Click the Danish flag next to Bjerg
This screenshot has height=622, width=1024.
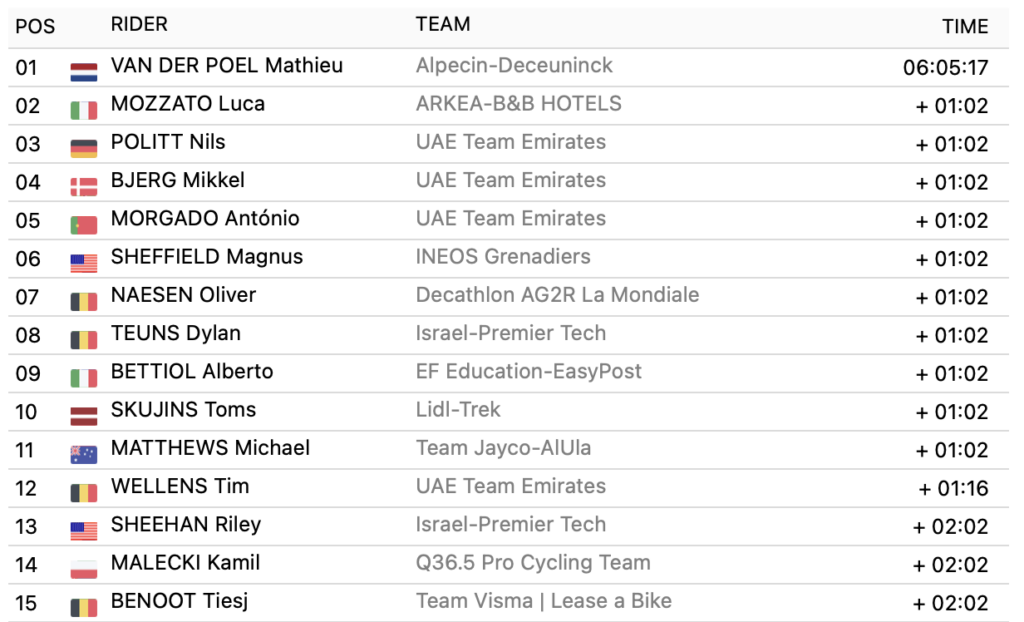click(83, 186)
